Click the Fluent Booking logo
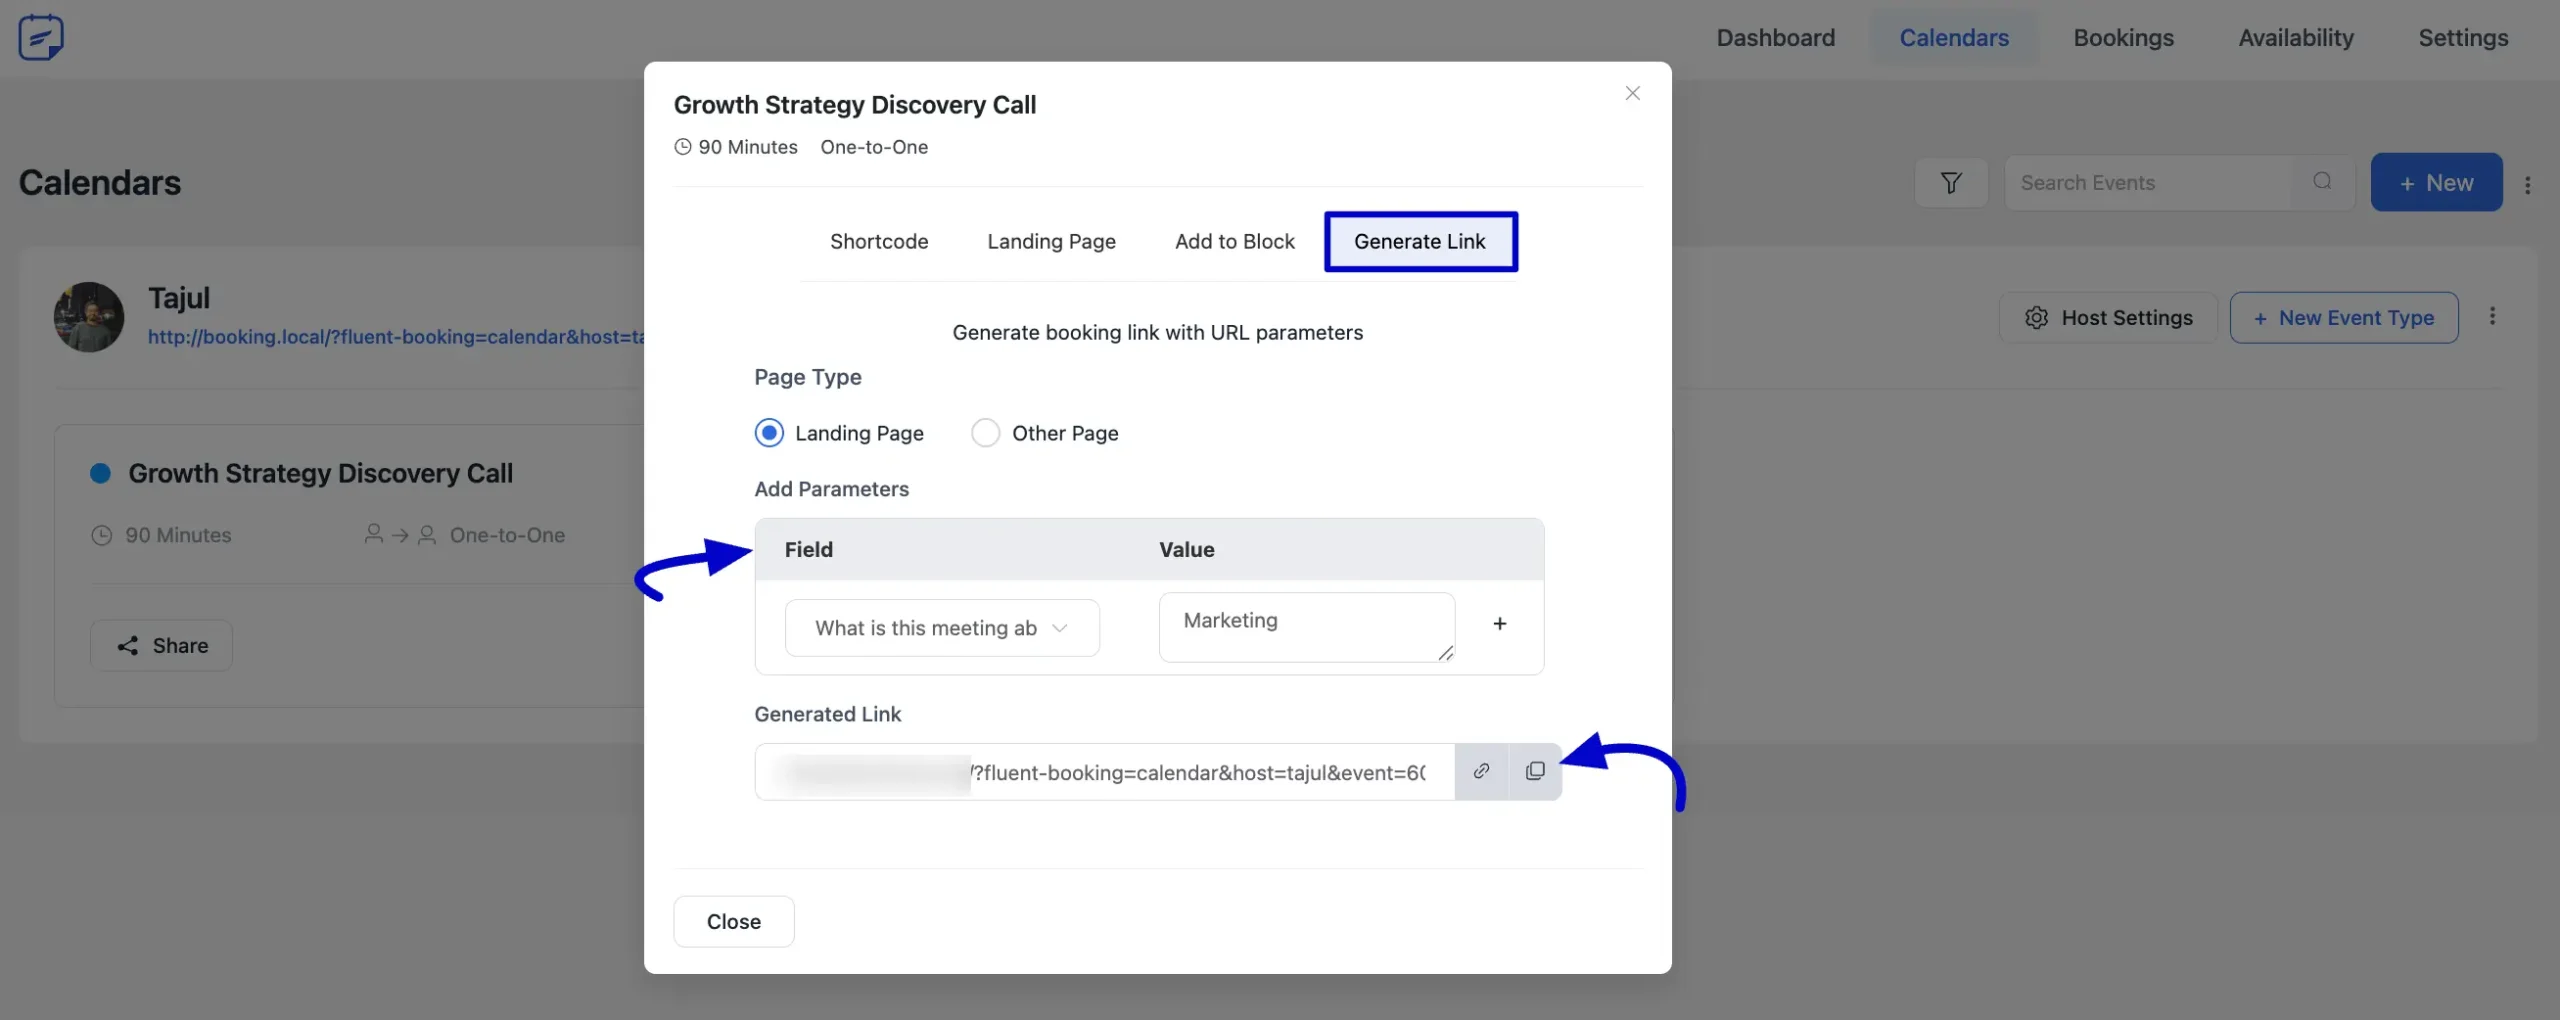Image resolution: width=2560 pixels, height=1020 pixels. pos(41,38)
